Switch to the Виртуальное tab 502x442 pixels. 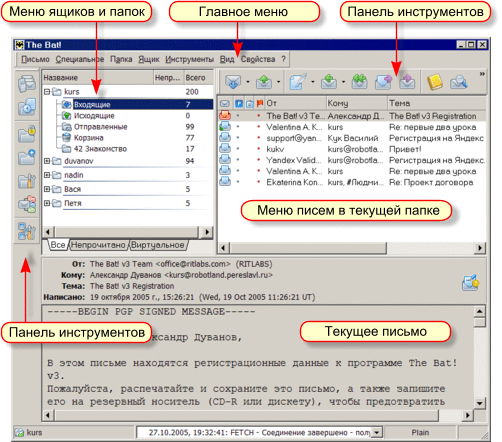click(x=158, y=245)
